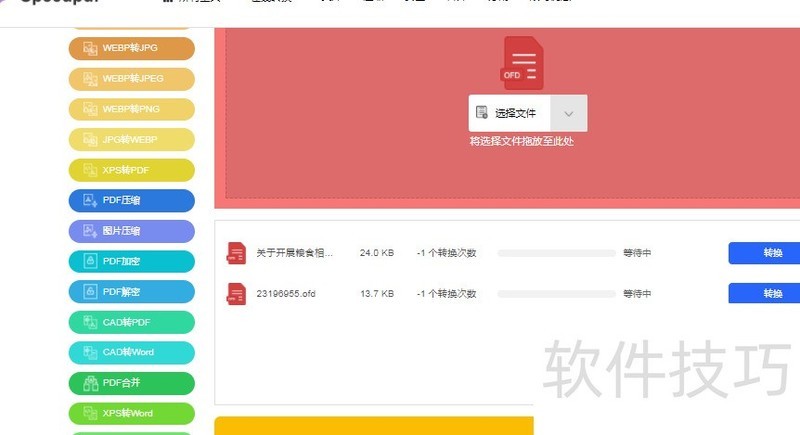Screen dimensions: 800x435
Task: Click the 图片压缩 image icon
Action: (x=90, y=231)
